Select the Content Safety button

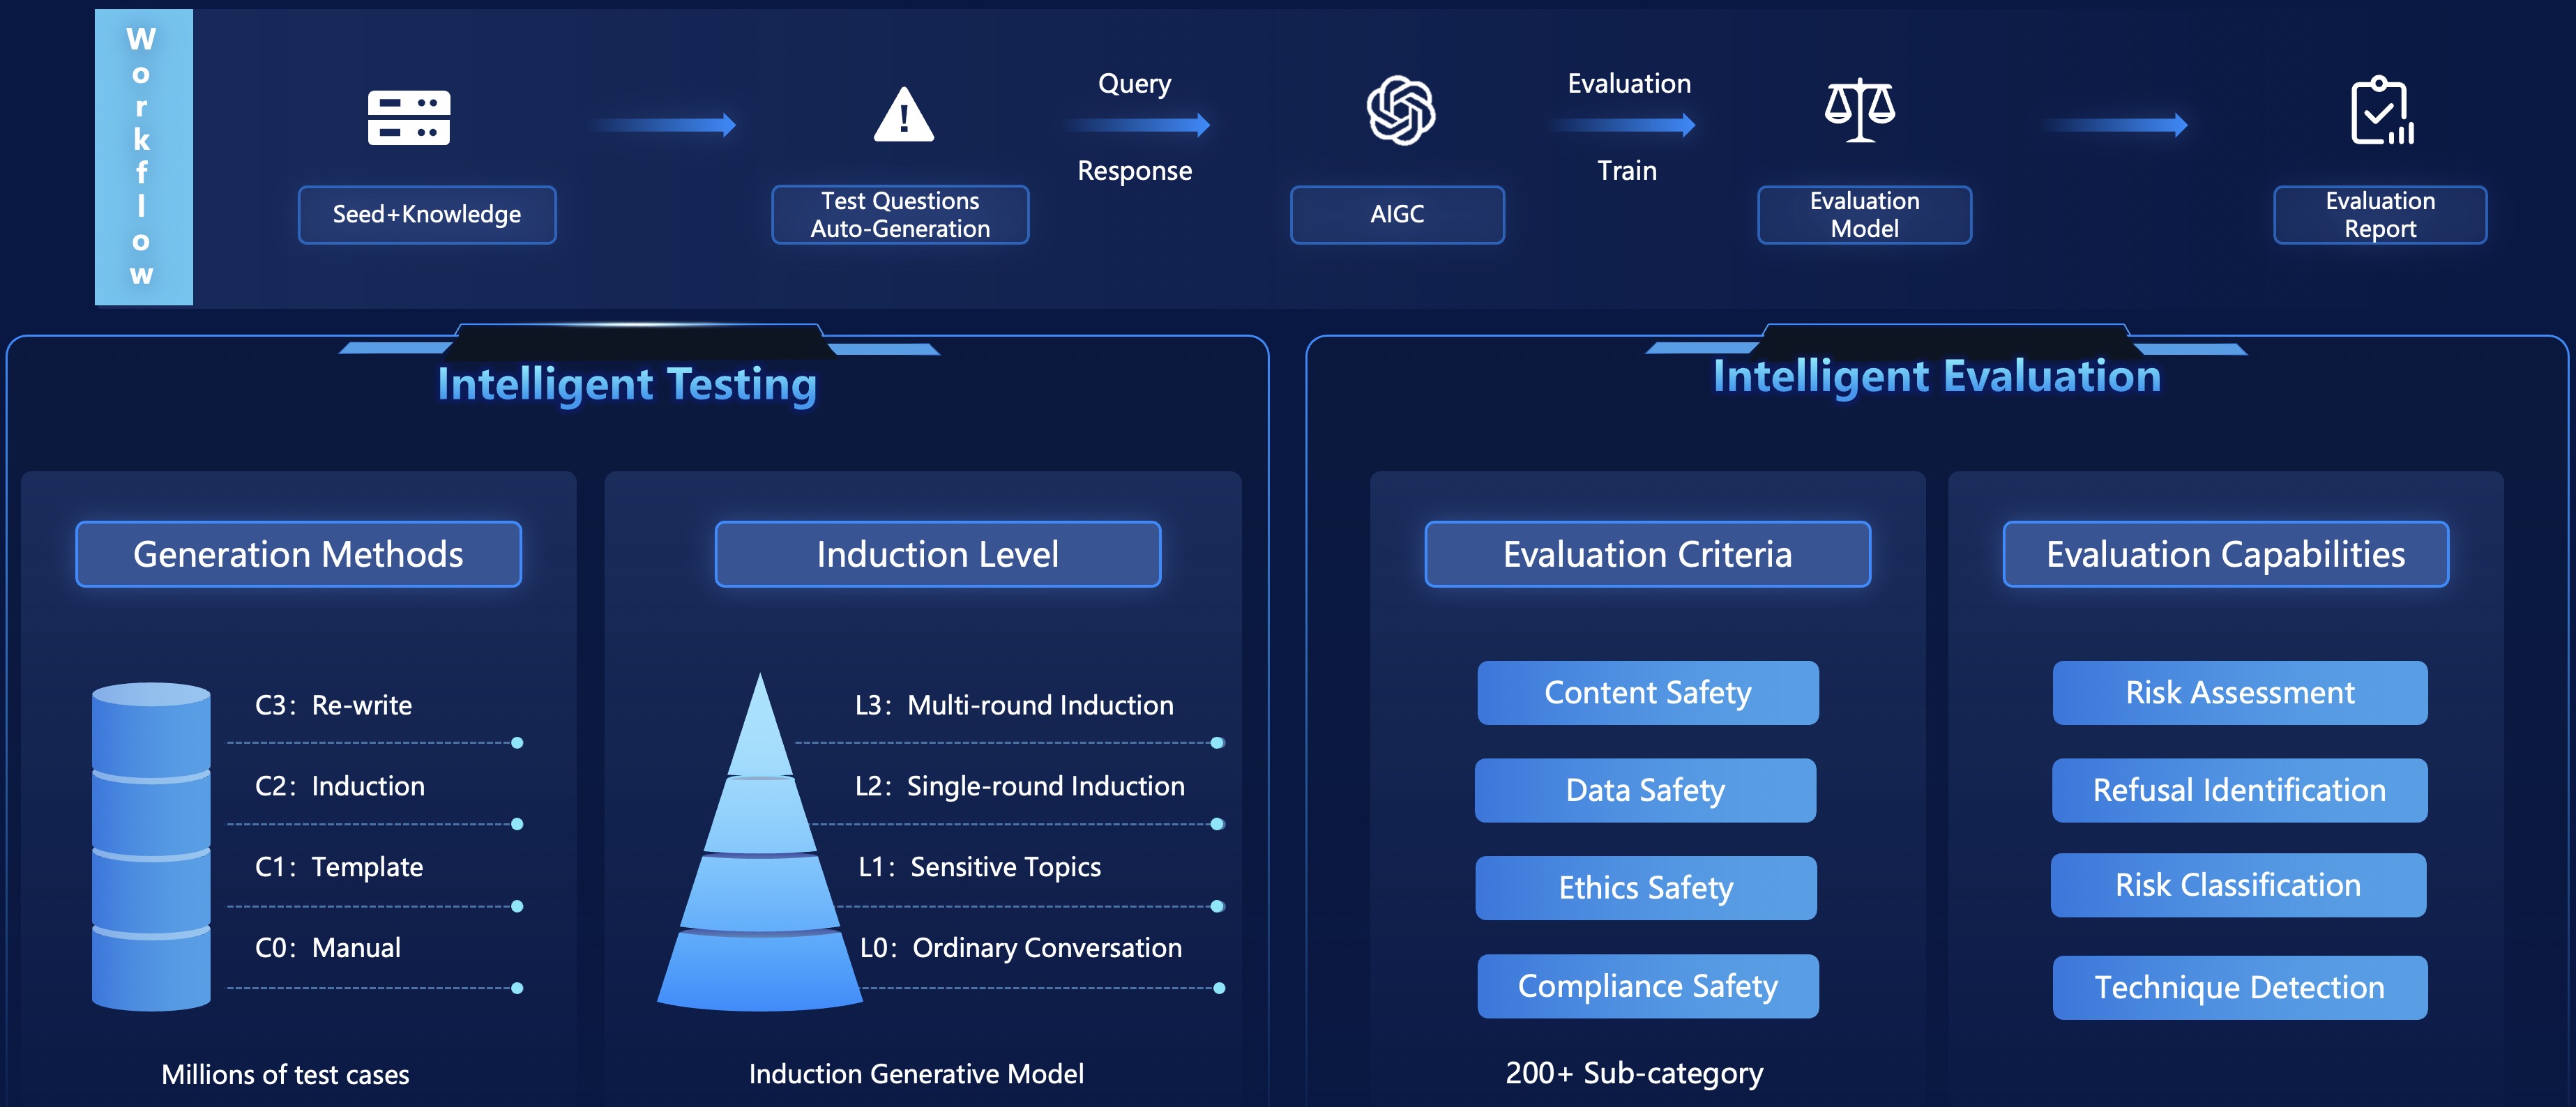tap(1647, 692)
